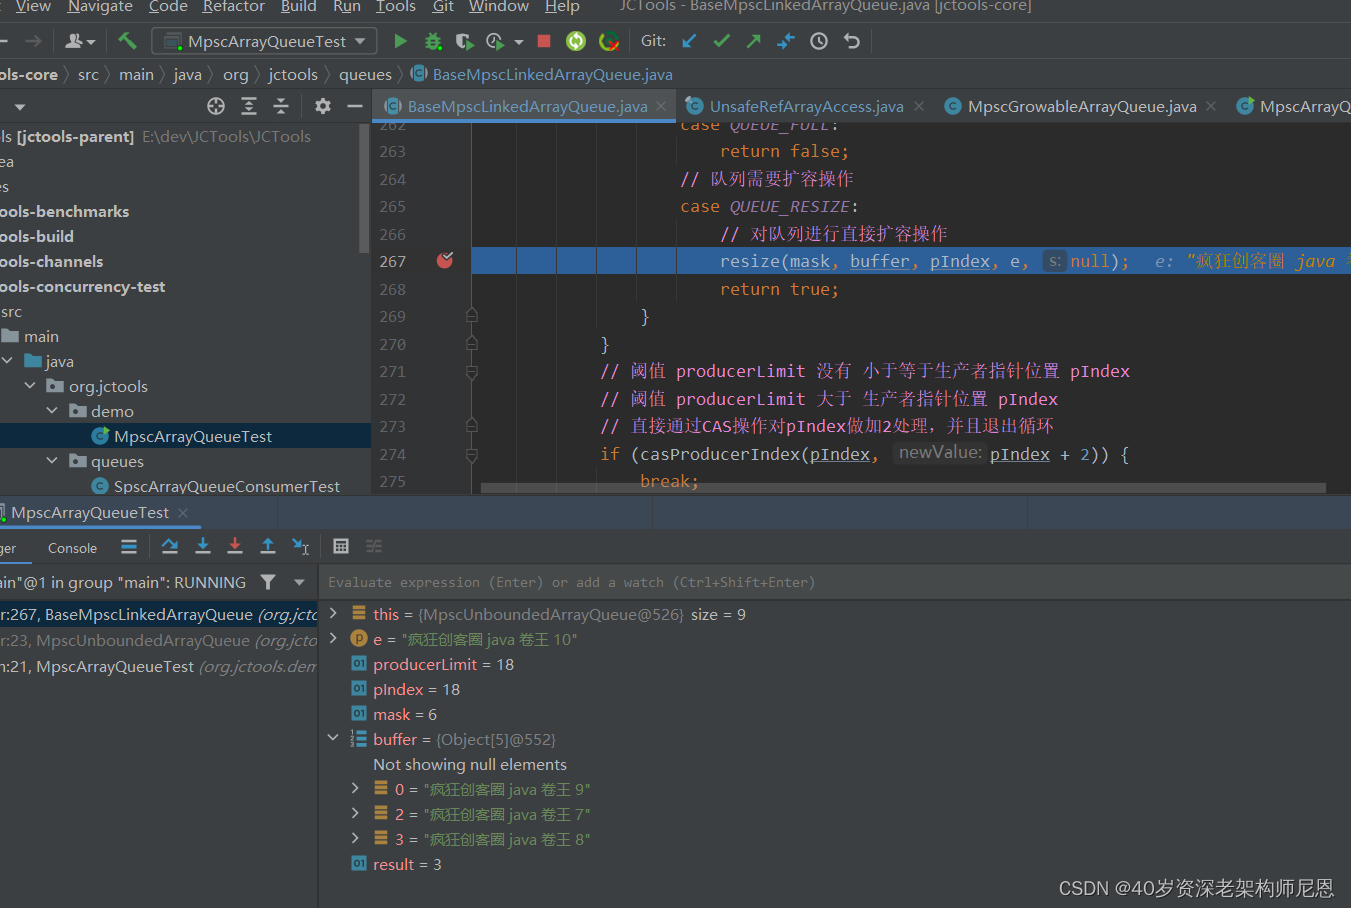Collapse all in the Project tree toolbar

(x=281, y=106)
